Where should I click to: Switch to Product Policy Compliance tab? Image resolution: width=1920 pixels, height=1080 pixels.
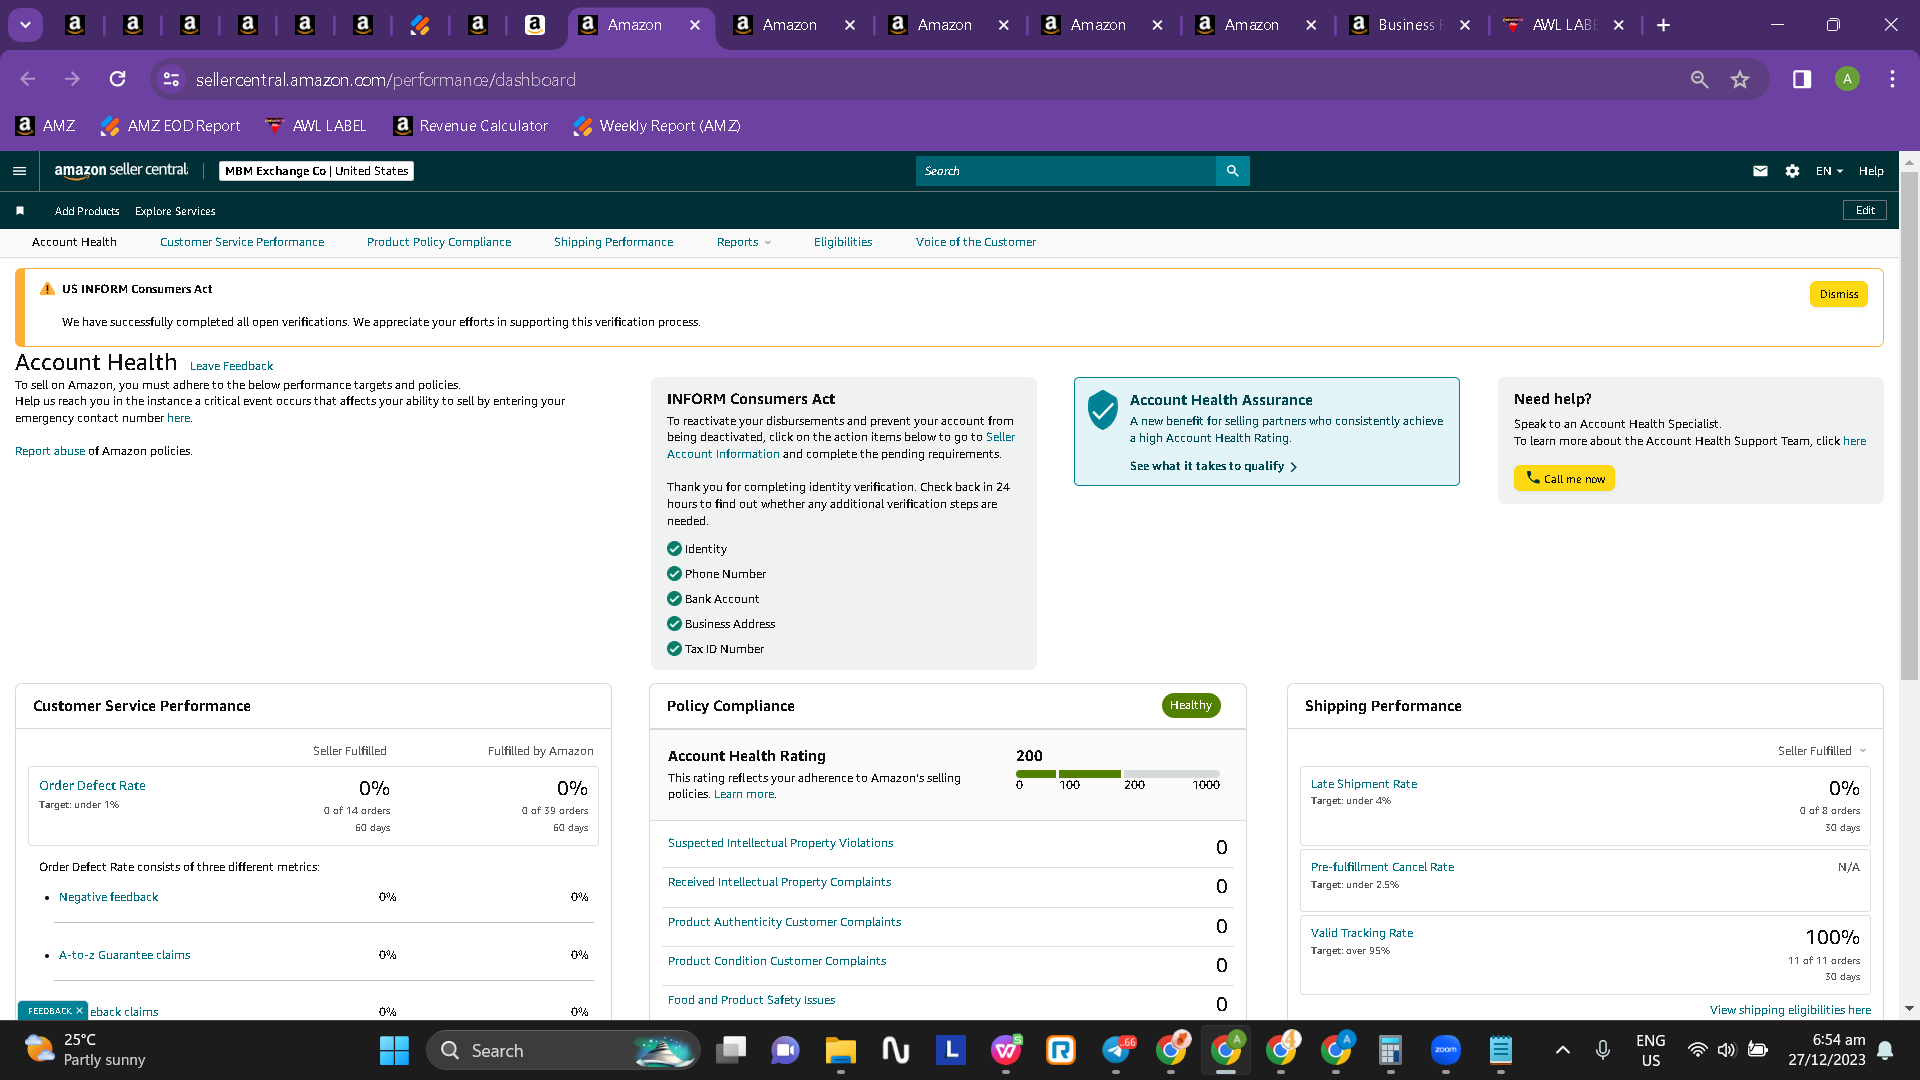tap(439, 242)
